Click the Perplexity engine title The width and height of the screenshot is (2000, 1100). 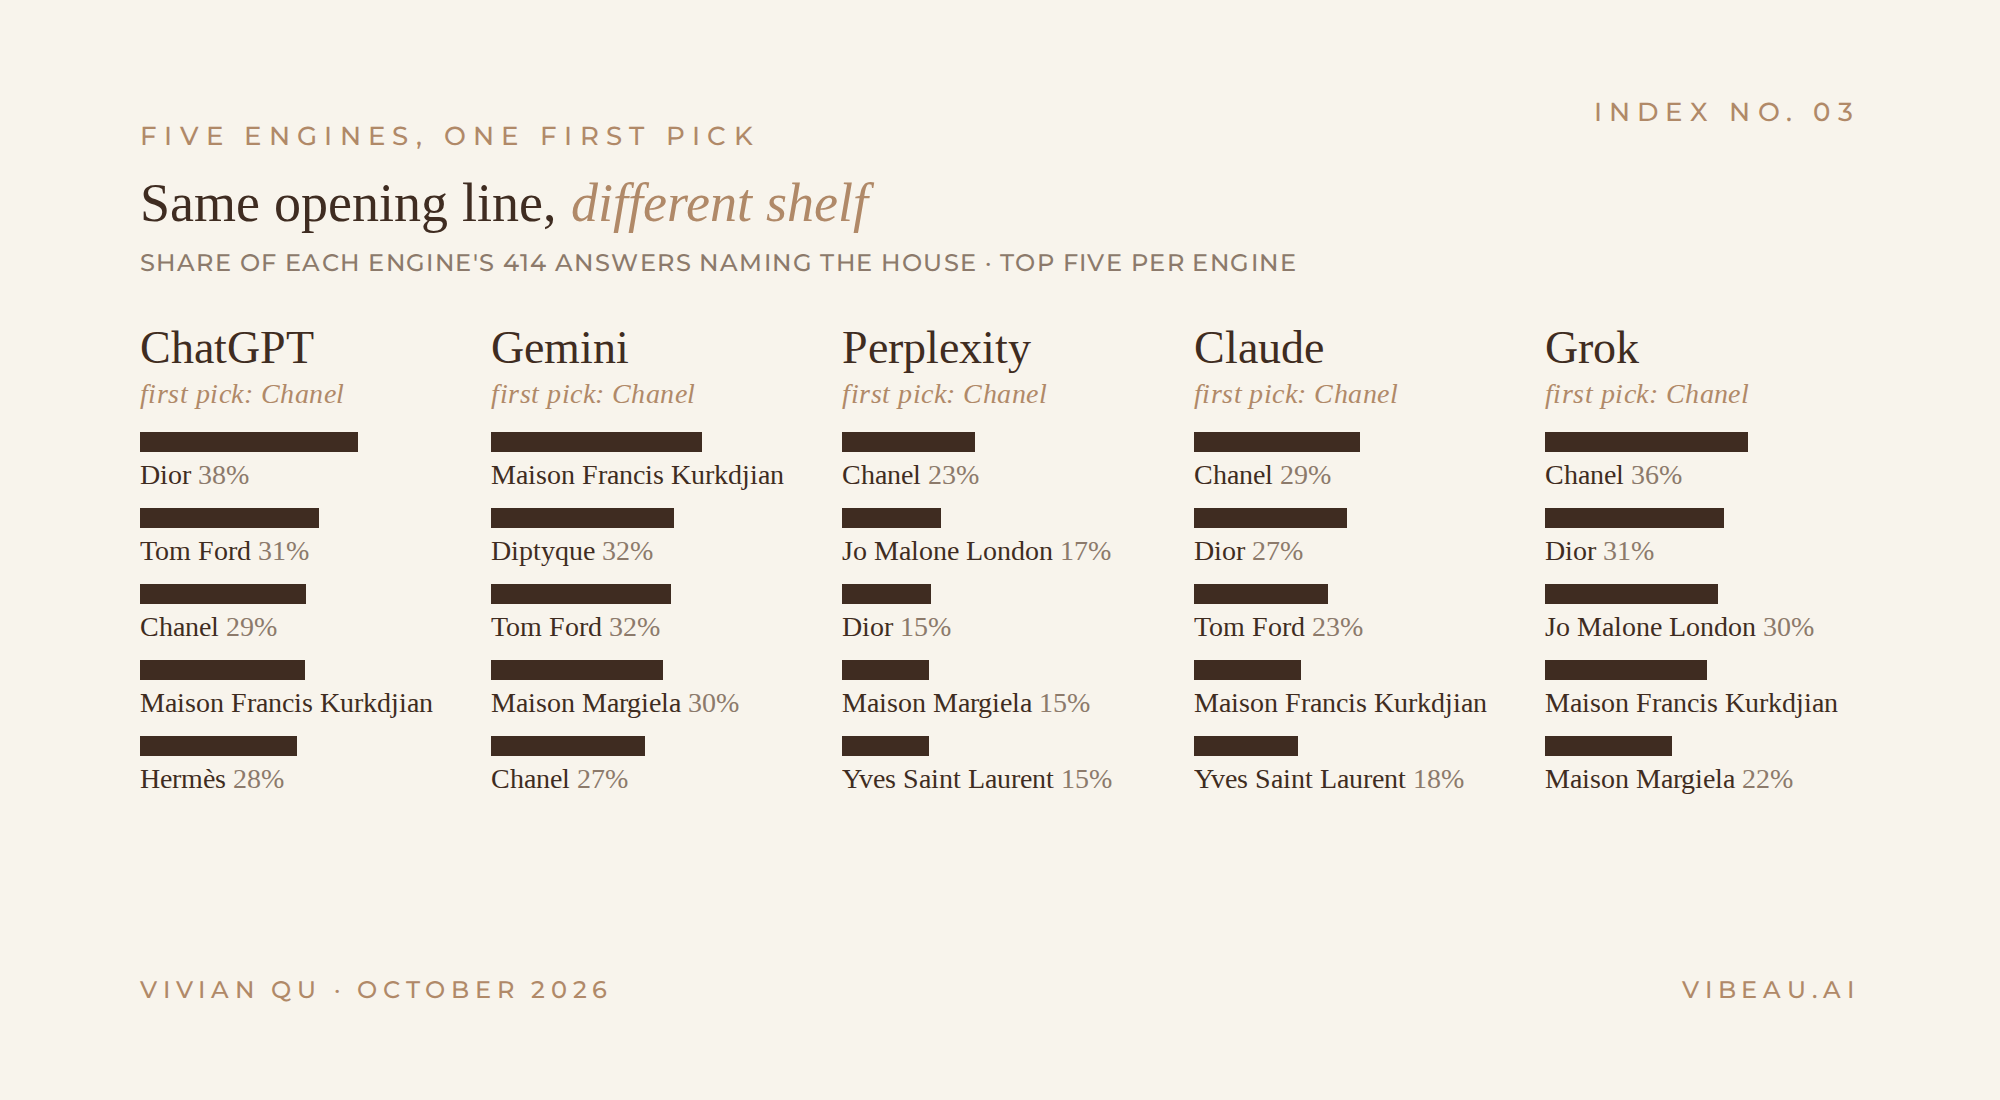click(x=936, y=348)
